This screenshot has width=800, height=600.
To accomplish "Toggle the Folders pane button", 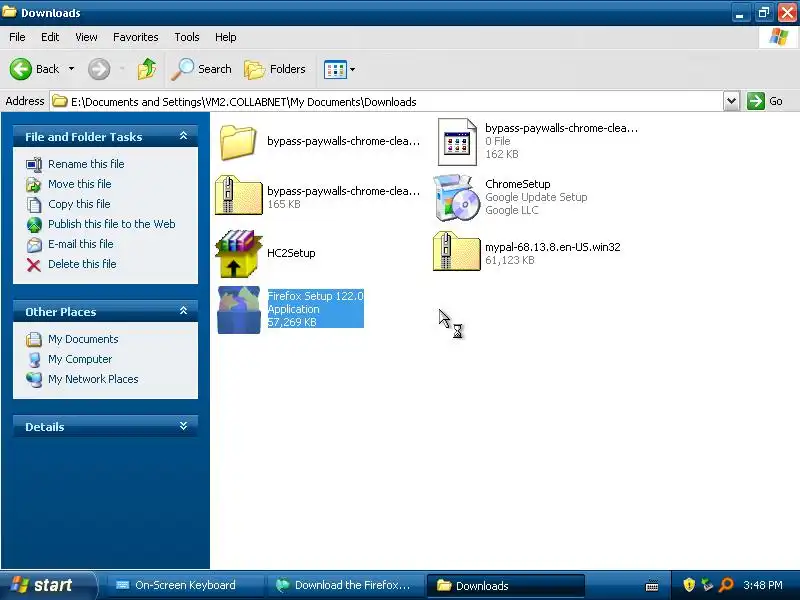I will (274, 69).
